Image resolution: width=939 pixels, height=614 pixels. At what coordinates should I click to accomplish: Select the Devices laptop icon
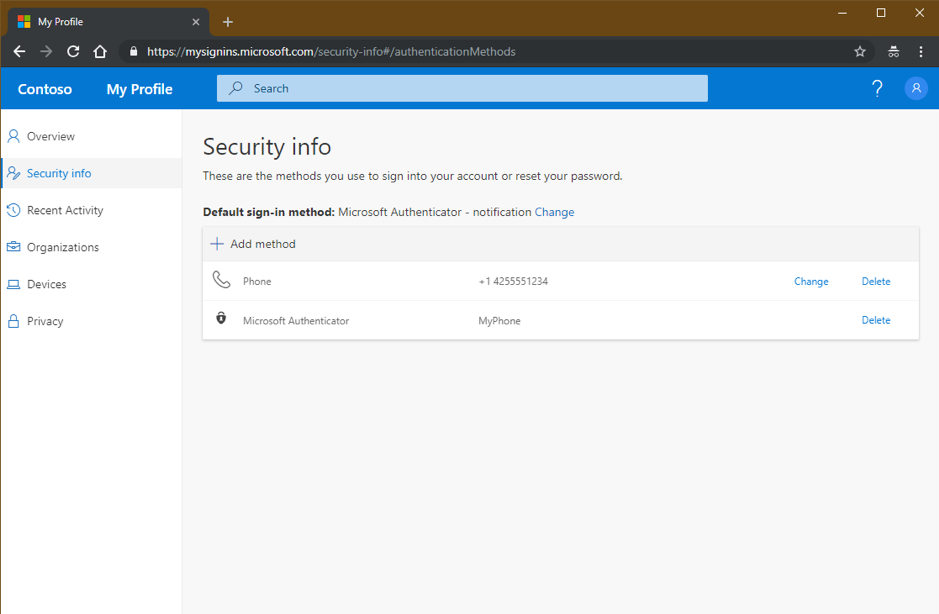(x=12, y=284)
